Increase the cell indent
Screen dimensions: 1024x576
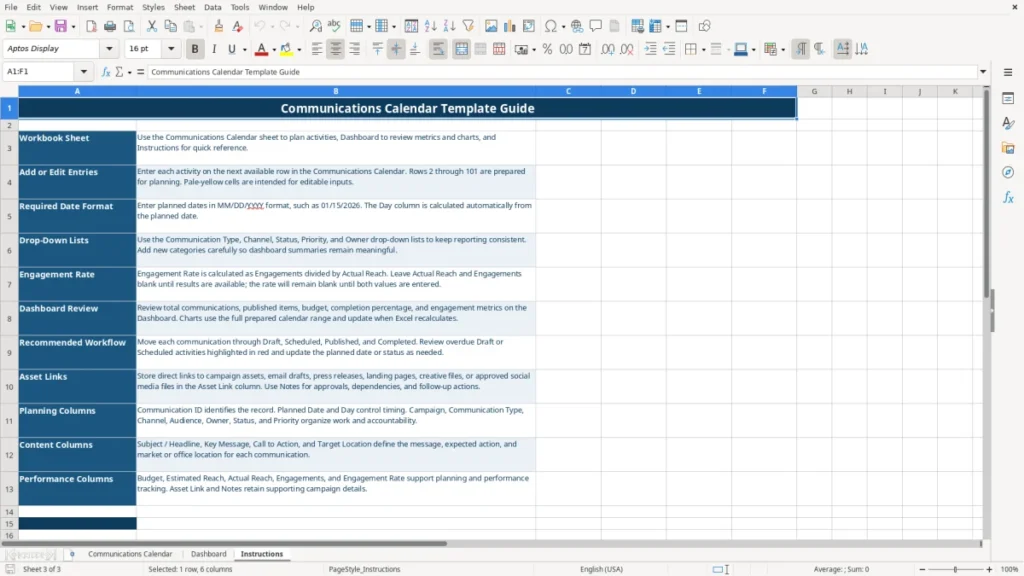(650, 49)
